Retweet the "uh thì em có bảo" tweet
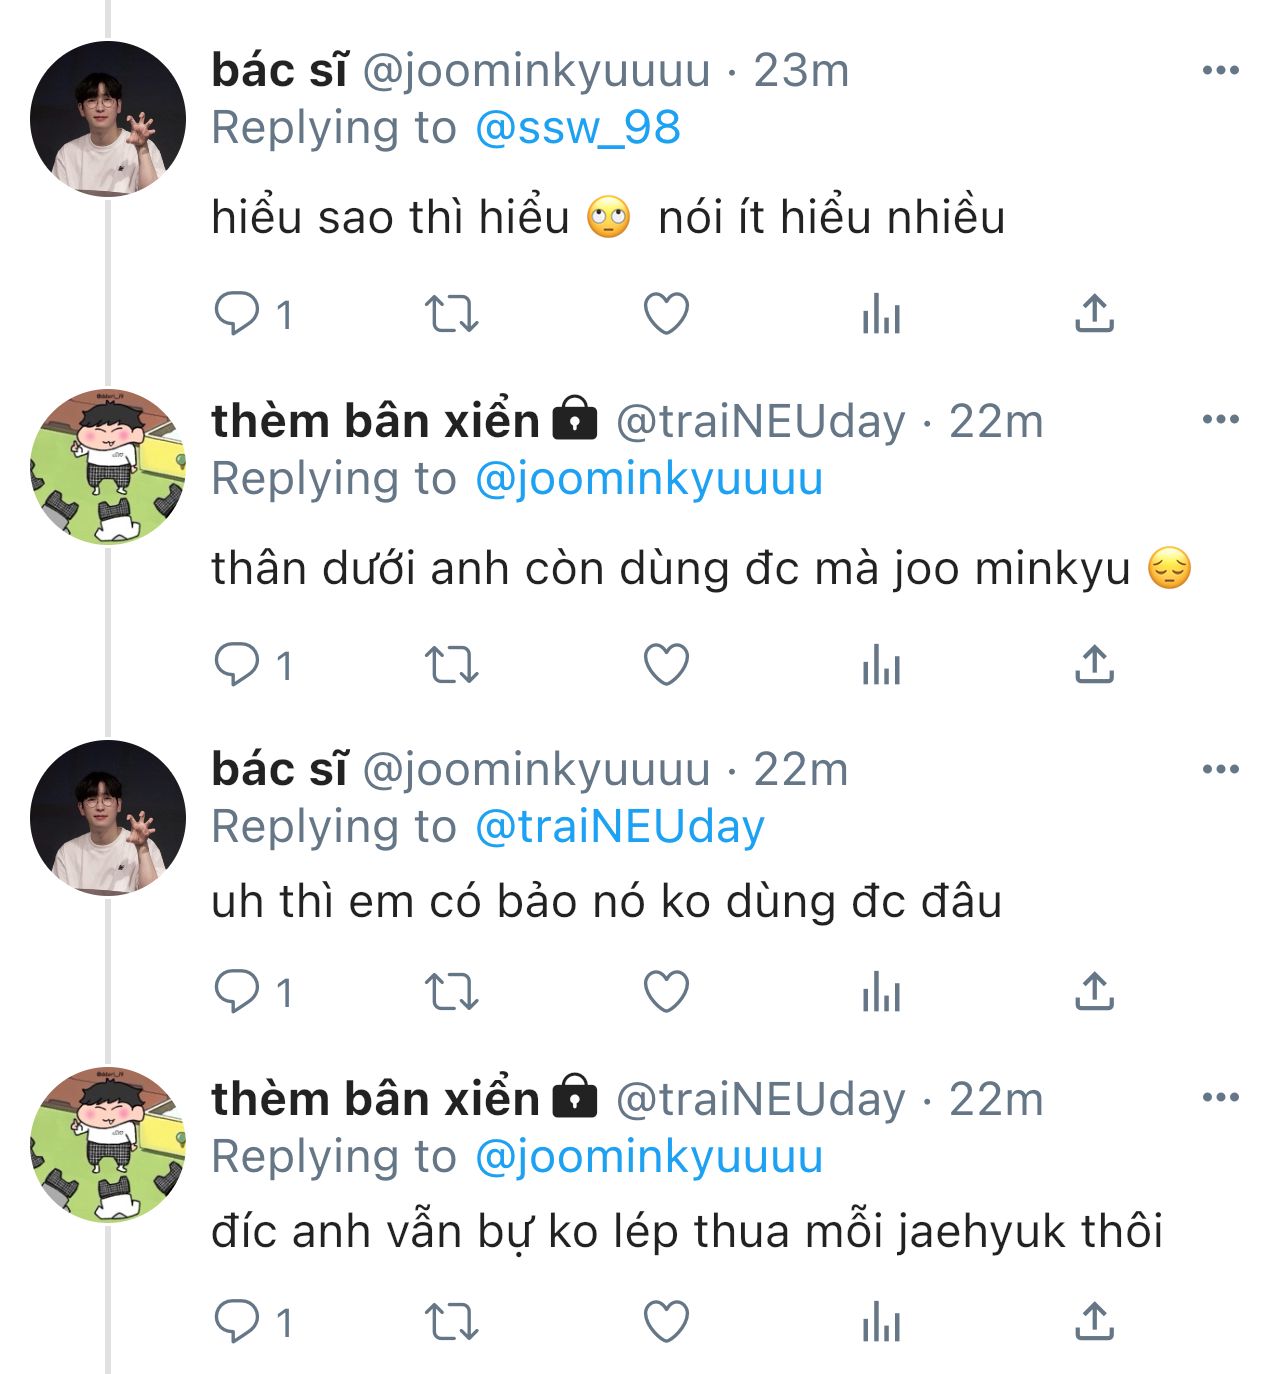This screenshot has width=1284, height=1374. [x=452, y=992]
